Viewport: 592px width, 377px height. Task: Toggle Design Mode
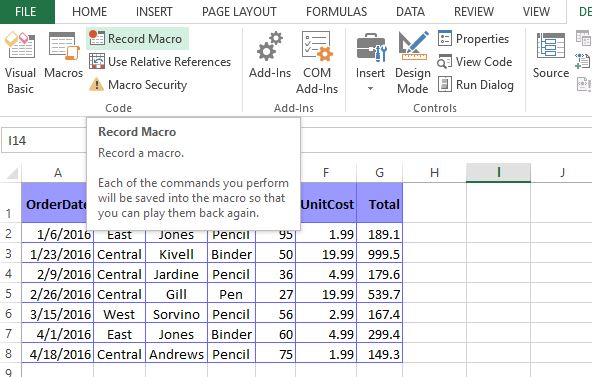click(x=413, y=63)
